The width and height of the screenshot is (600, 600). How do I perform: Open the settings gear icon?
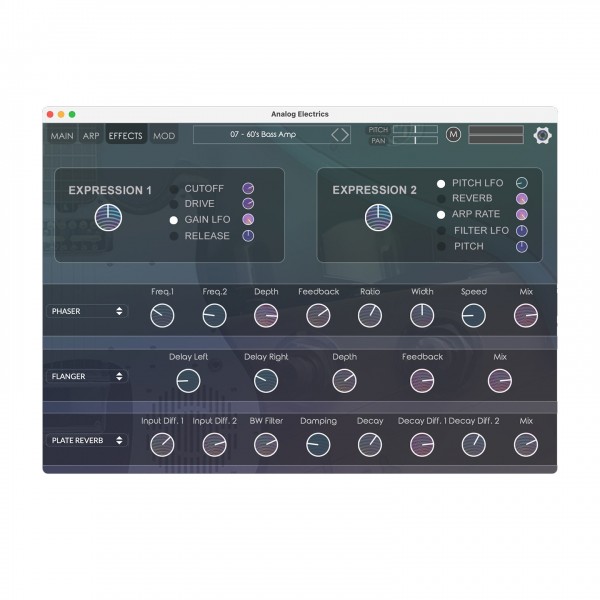[542, 135]
